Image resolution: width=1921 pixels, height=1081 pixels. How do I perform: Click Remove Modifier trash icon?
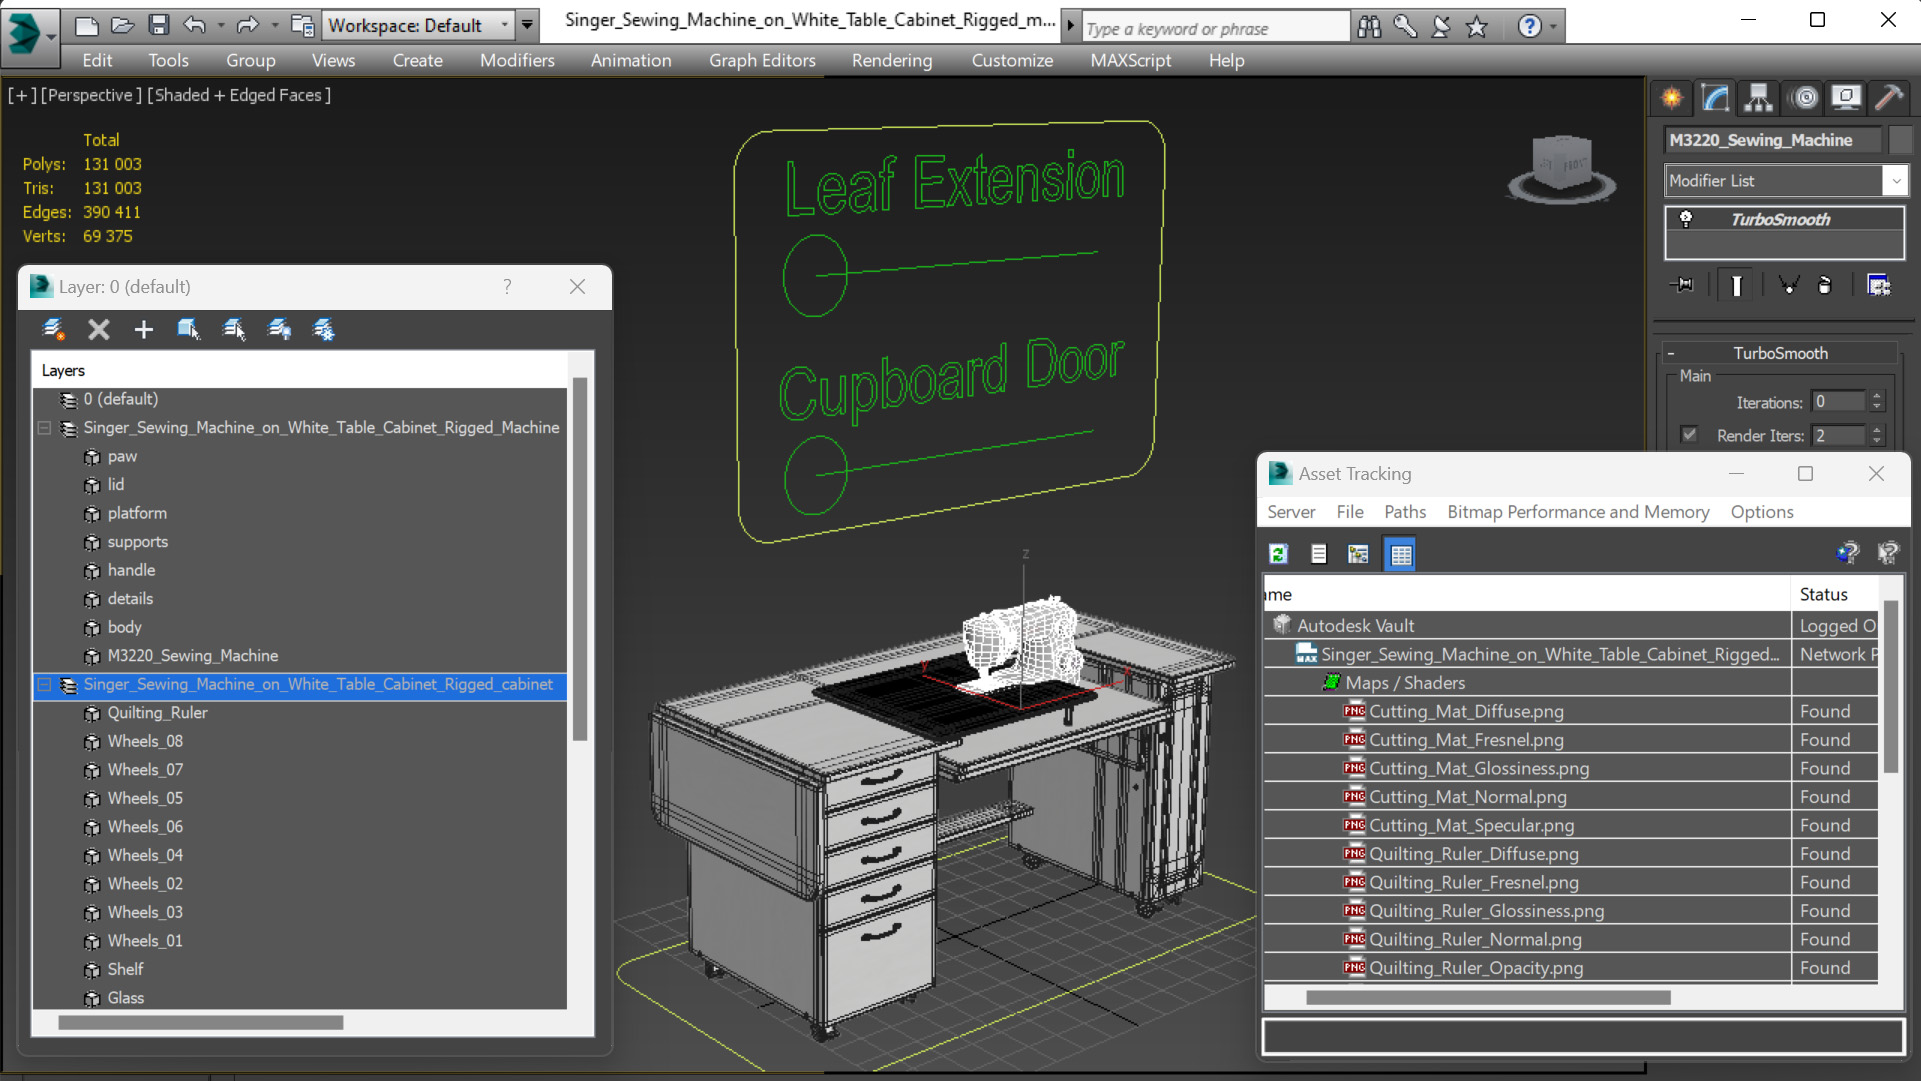coord(1825,285)
